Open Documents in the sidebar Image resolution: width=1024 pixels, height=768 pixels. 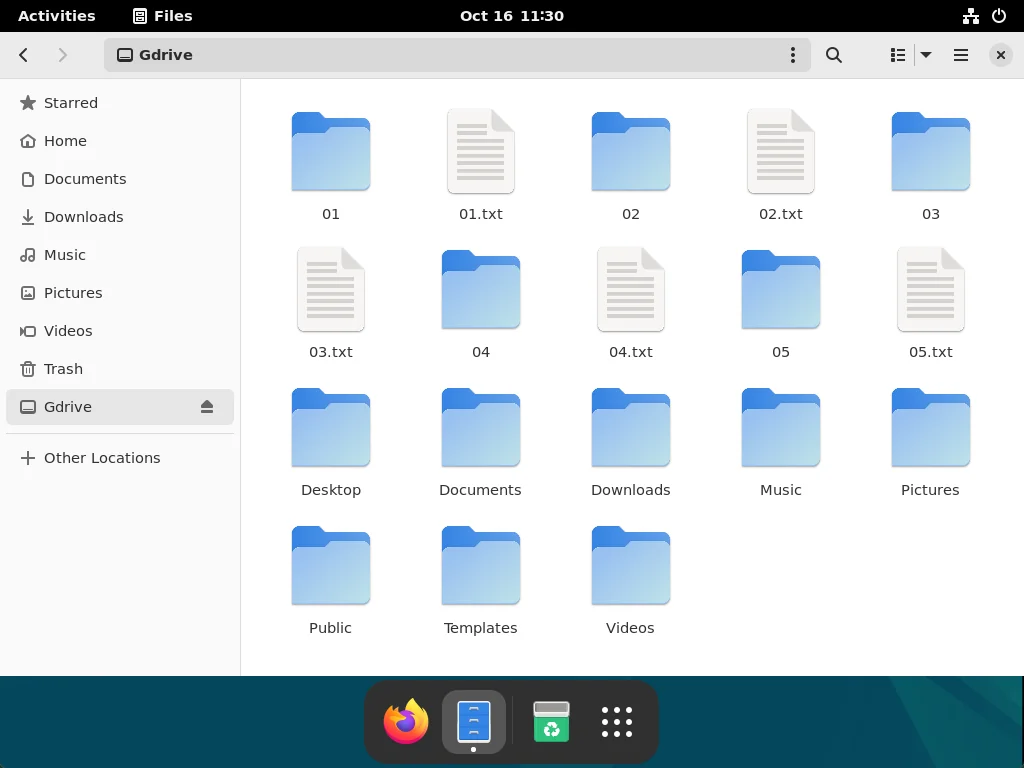point(120,179)
